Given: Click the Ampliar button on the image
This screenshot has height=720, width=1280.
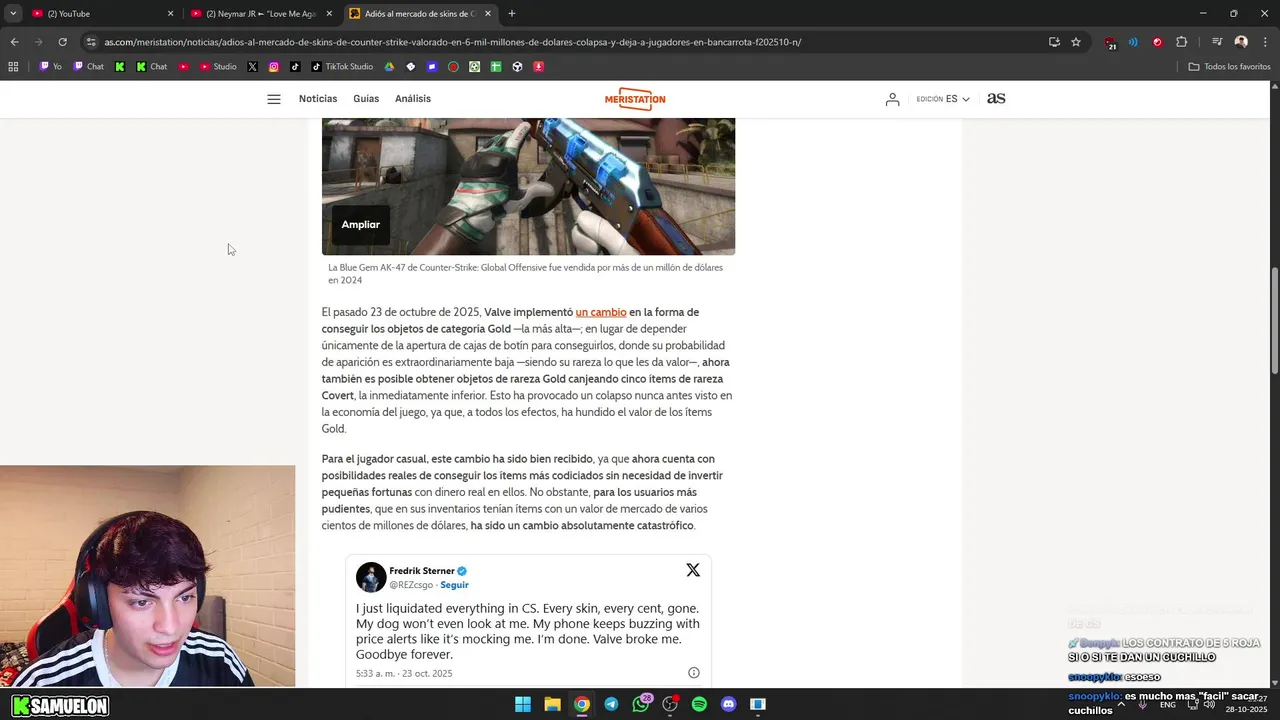Looking at the screenshot, I should tap(361, 225).
